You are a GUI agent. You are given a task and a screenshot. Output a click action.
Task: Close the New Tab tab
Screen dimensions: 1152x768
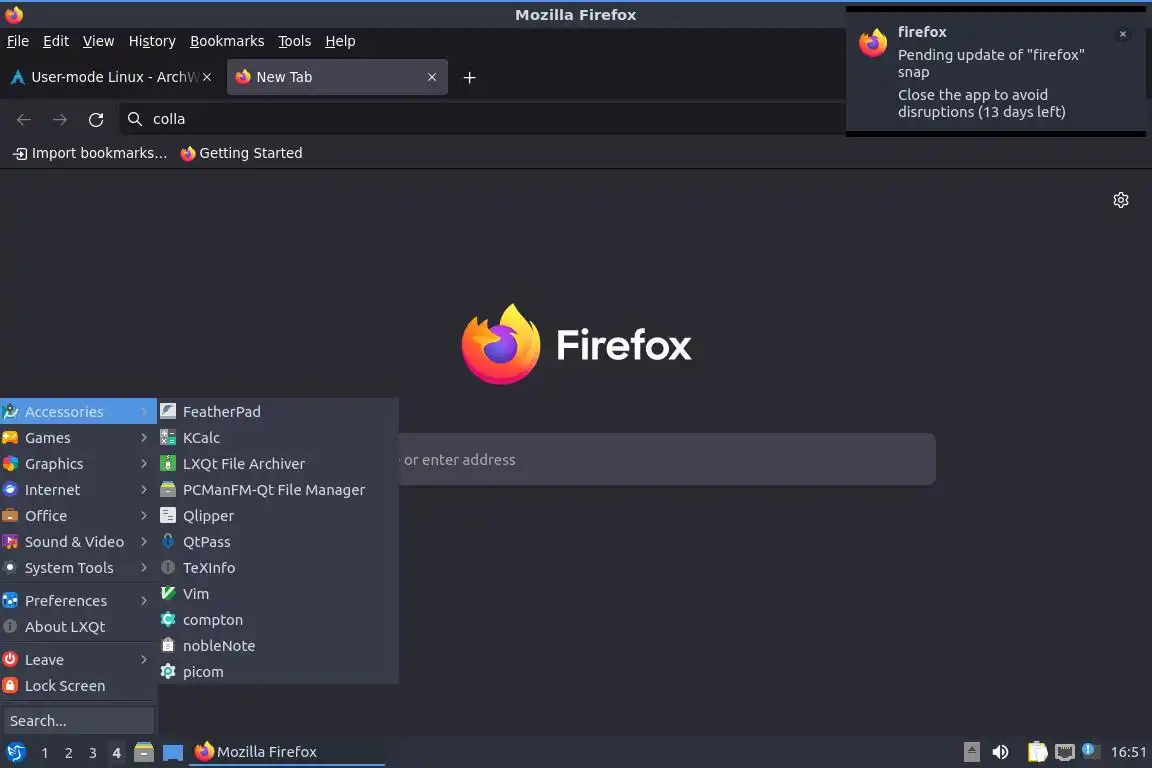pos(432,77)
